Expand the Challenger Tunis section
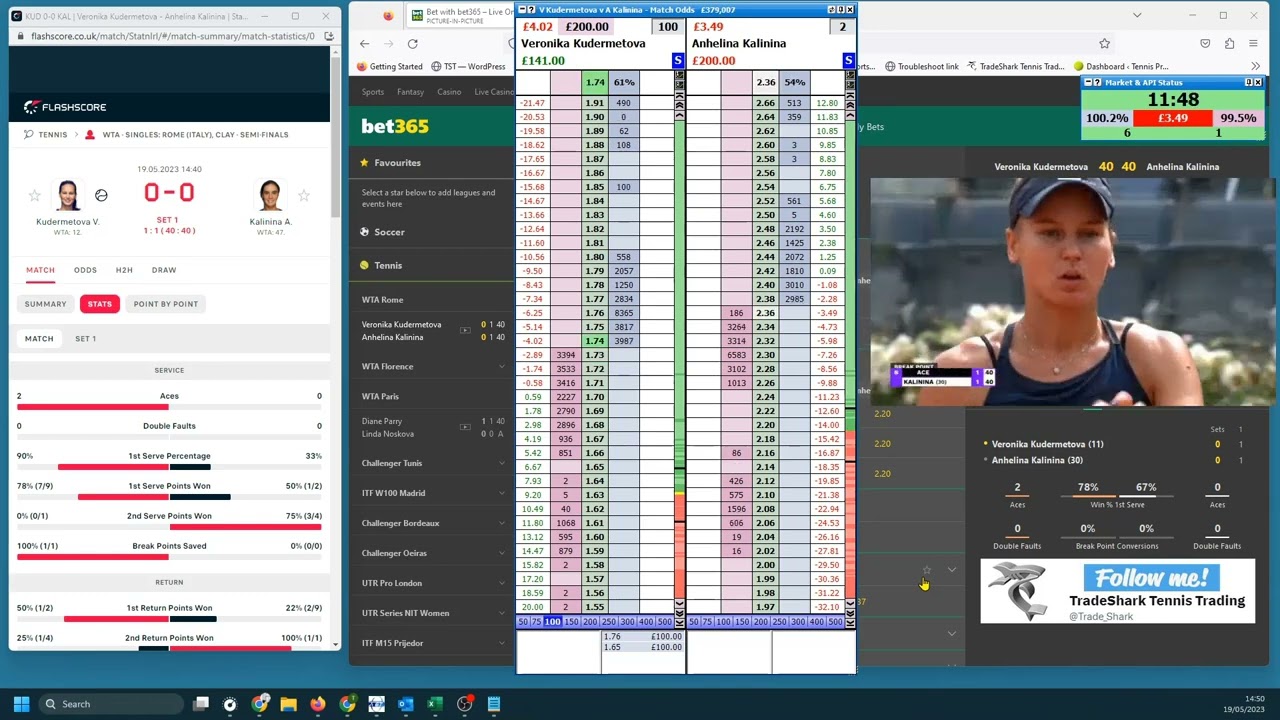The image size is (1280, 720). pyautogui.click(x=501, y=464)
